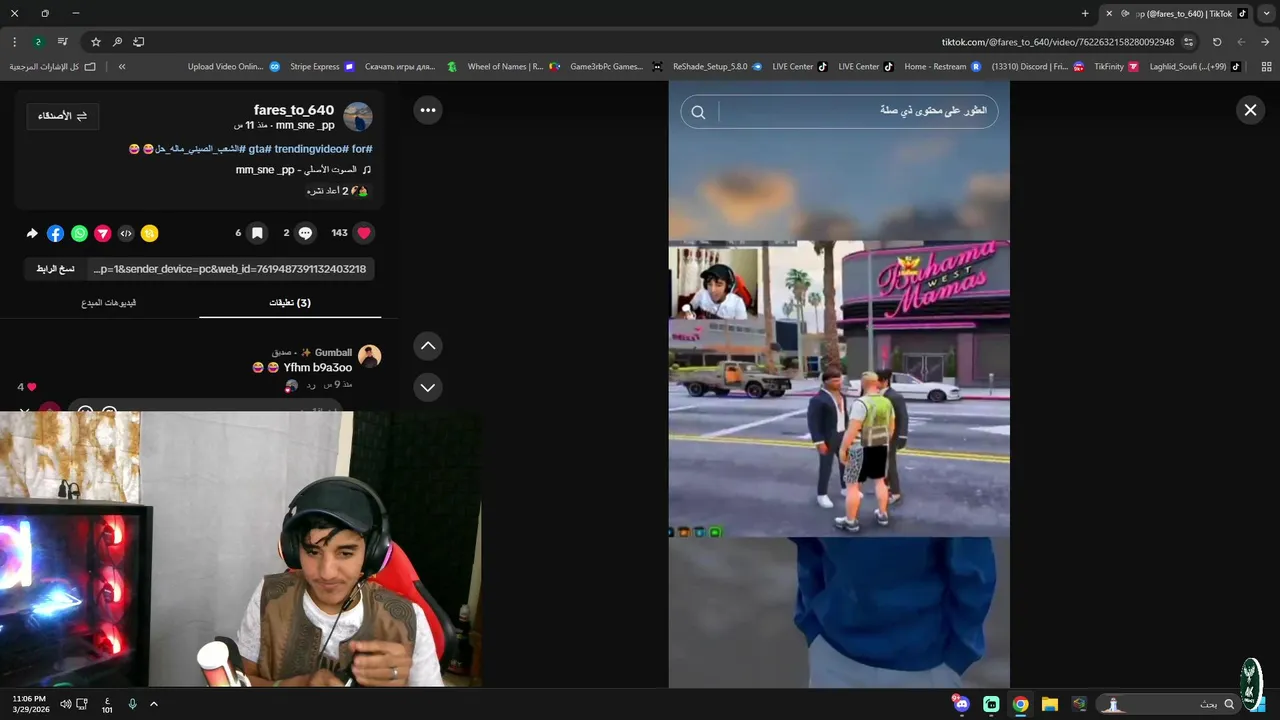Open the original sound mm_sne_pp link
Viewport: 1280px width, 720px height.
point(304,170)
